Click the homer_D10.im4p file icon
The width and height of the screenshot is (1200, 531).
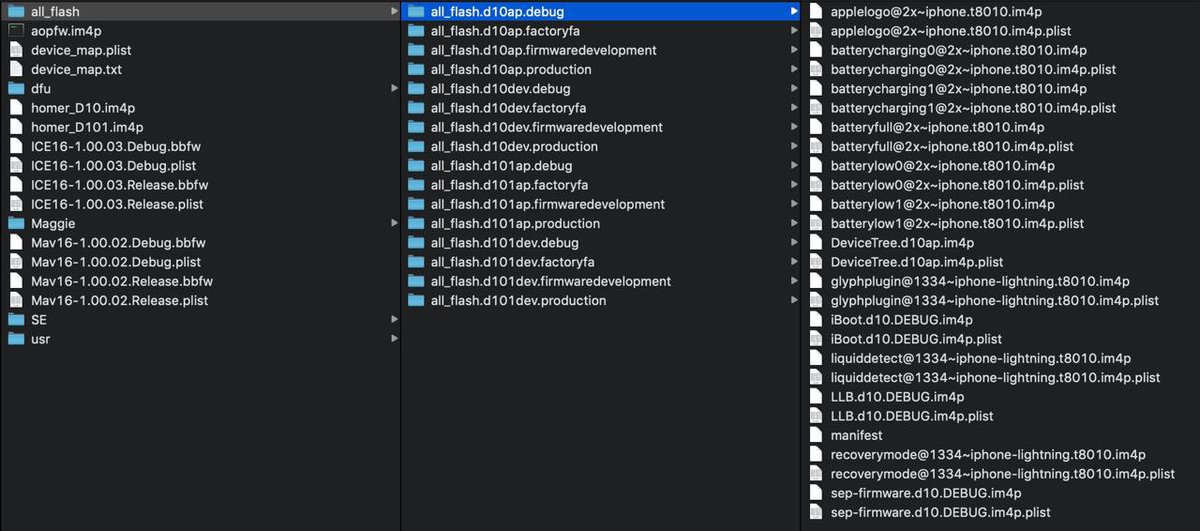(15, 108)
